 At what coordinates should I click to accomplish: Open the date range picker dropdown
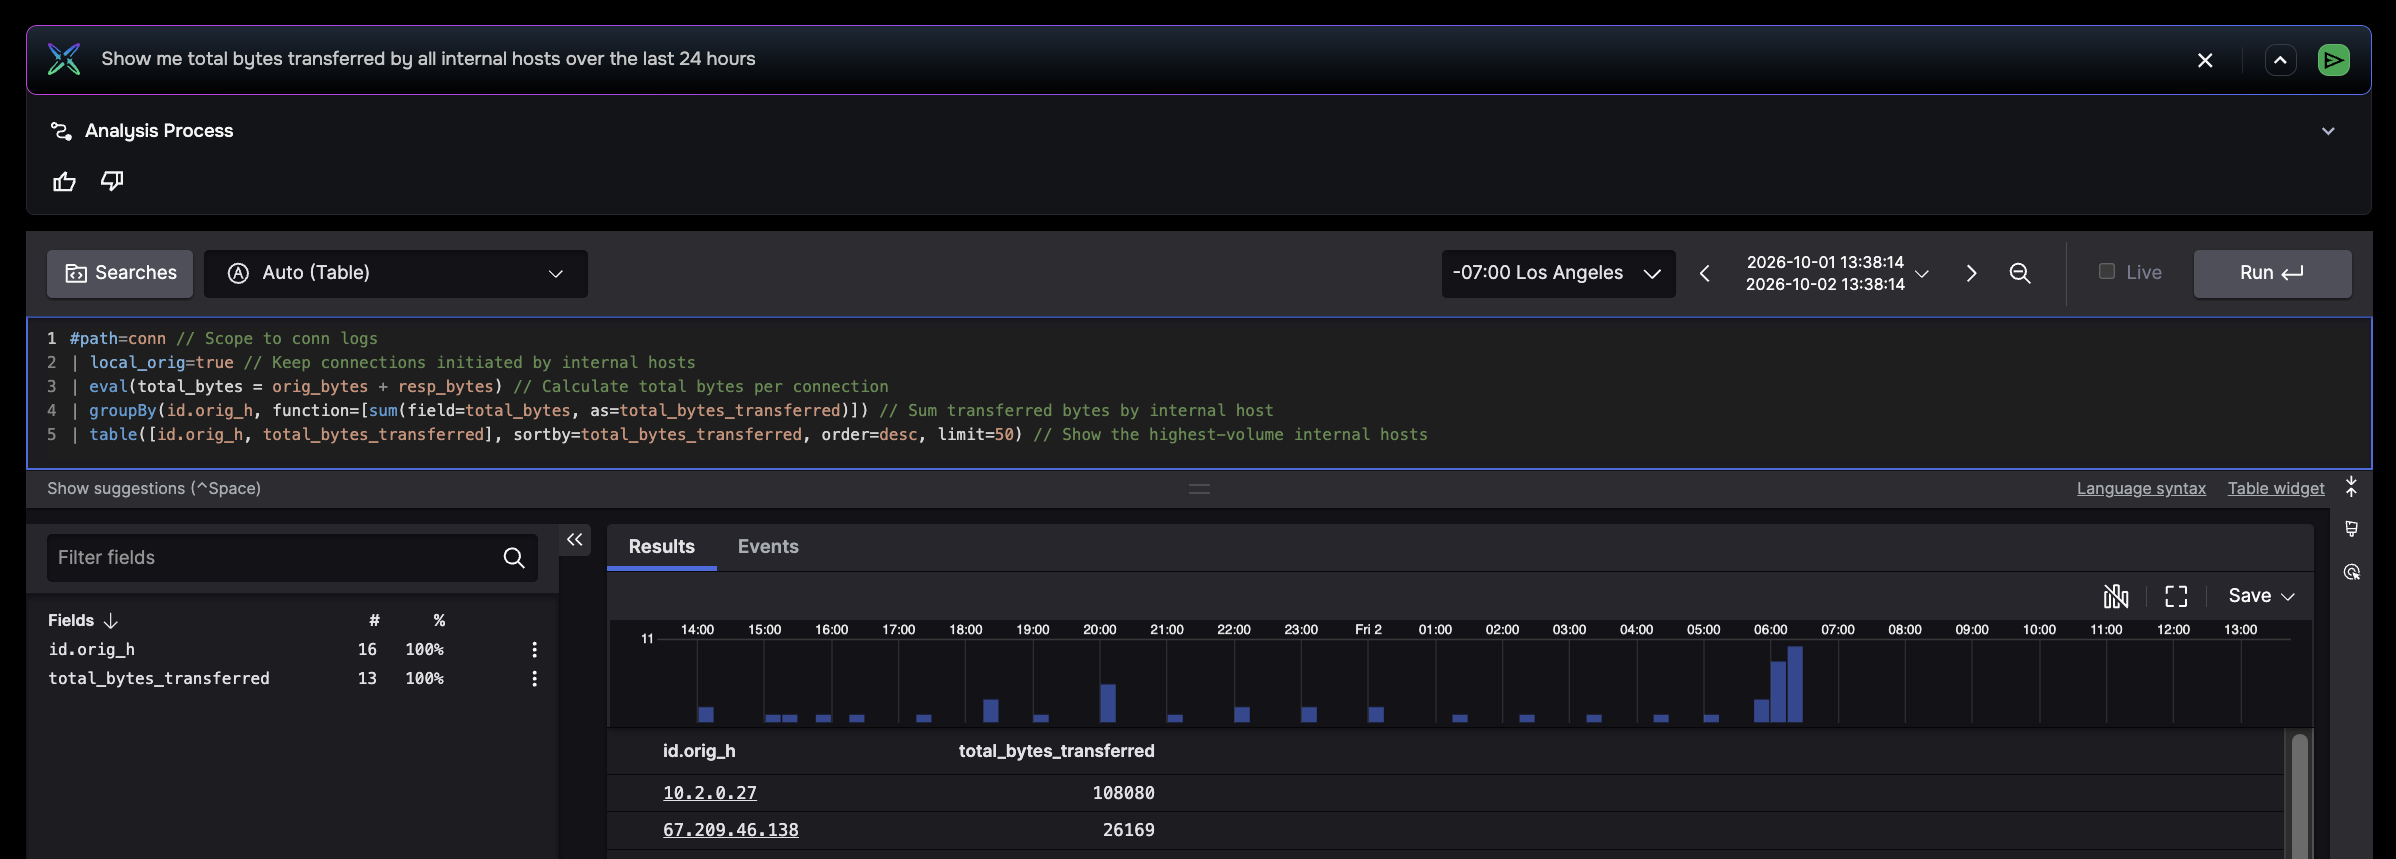click(x=1838, y=273)
